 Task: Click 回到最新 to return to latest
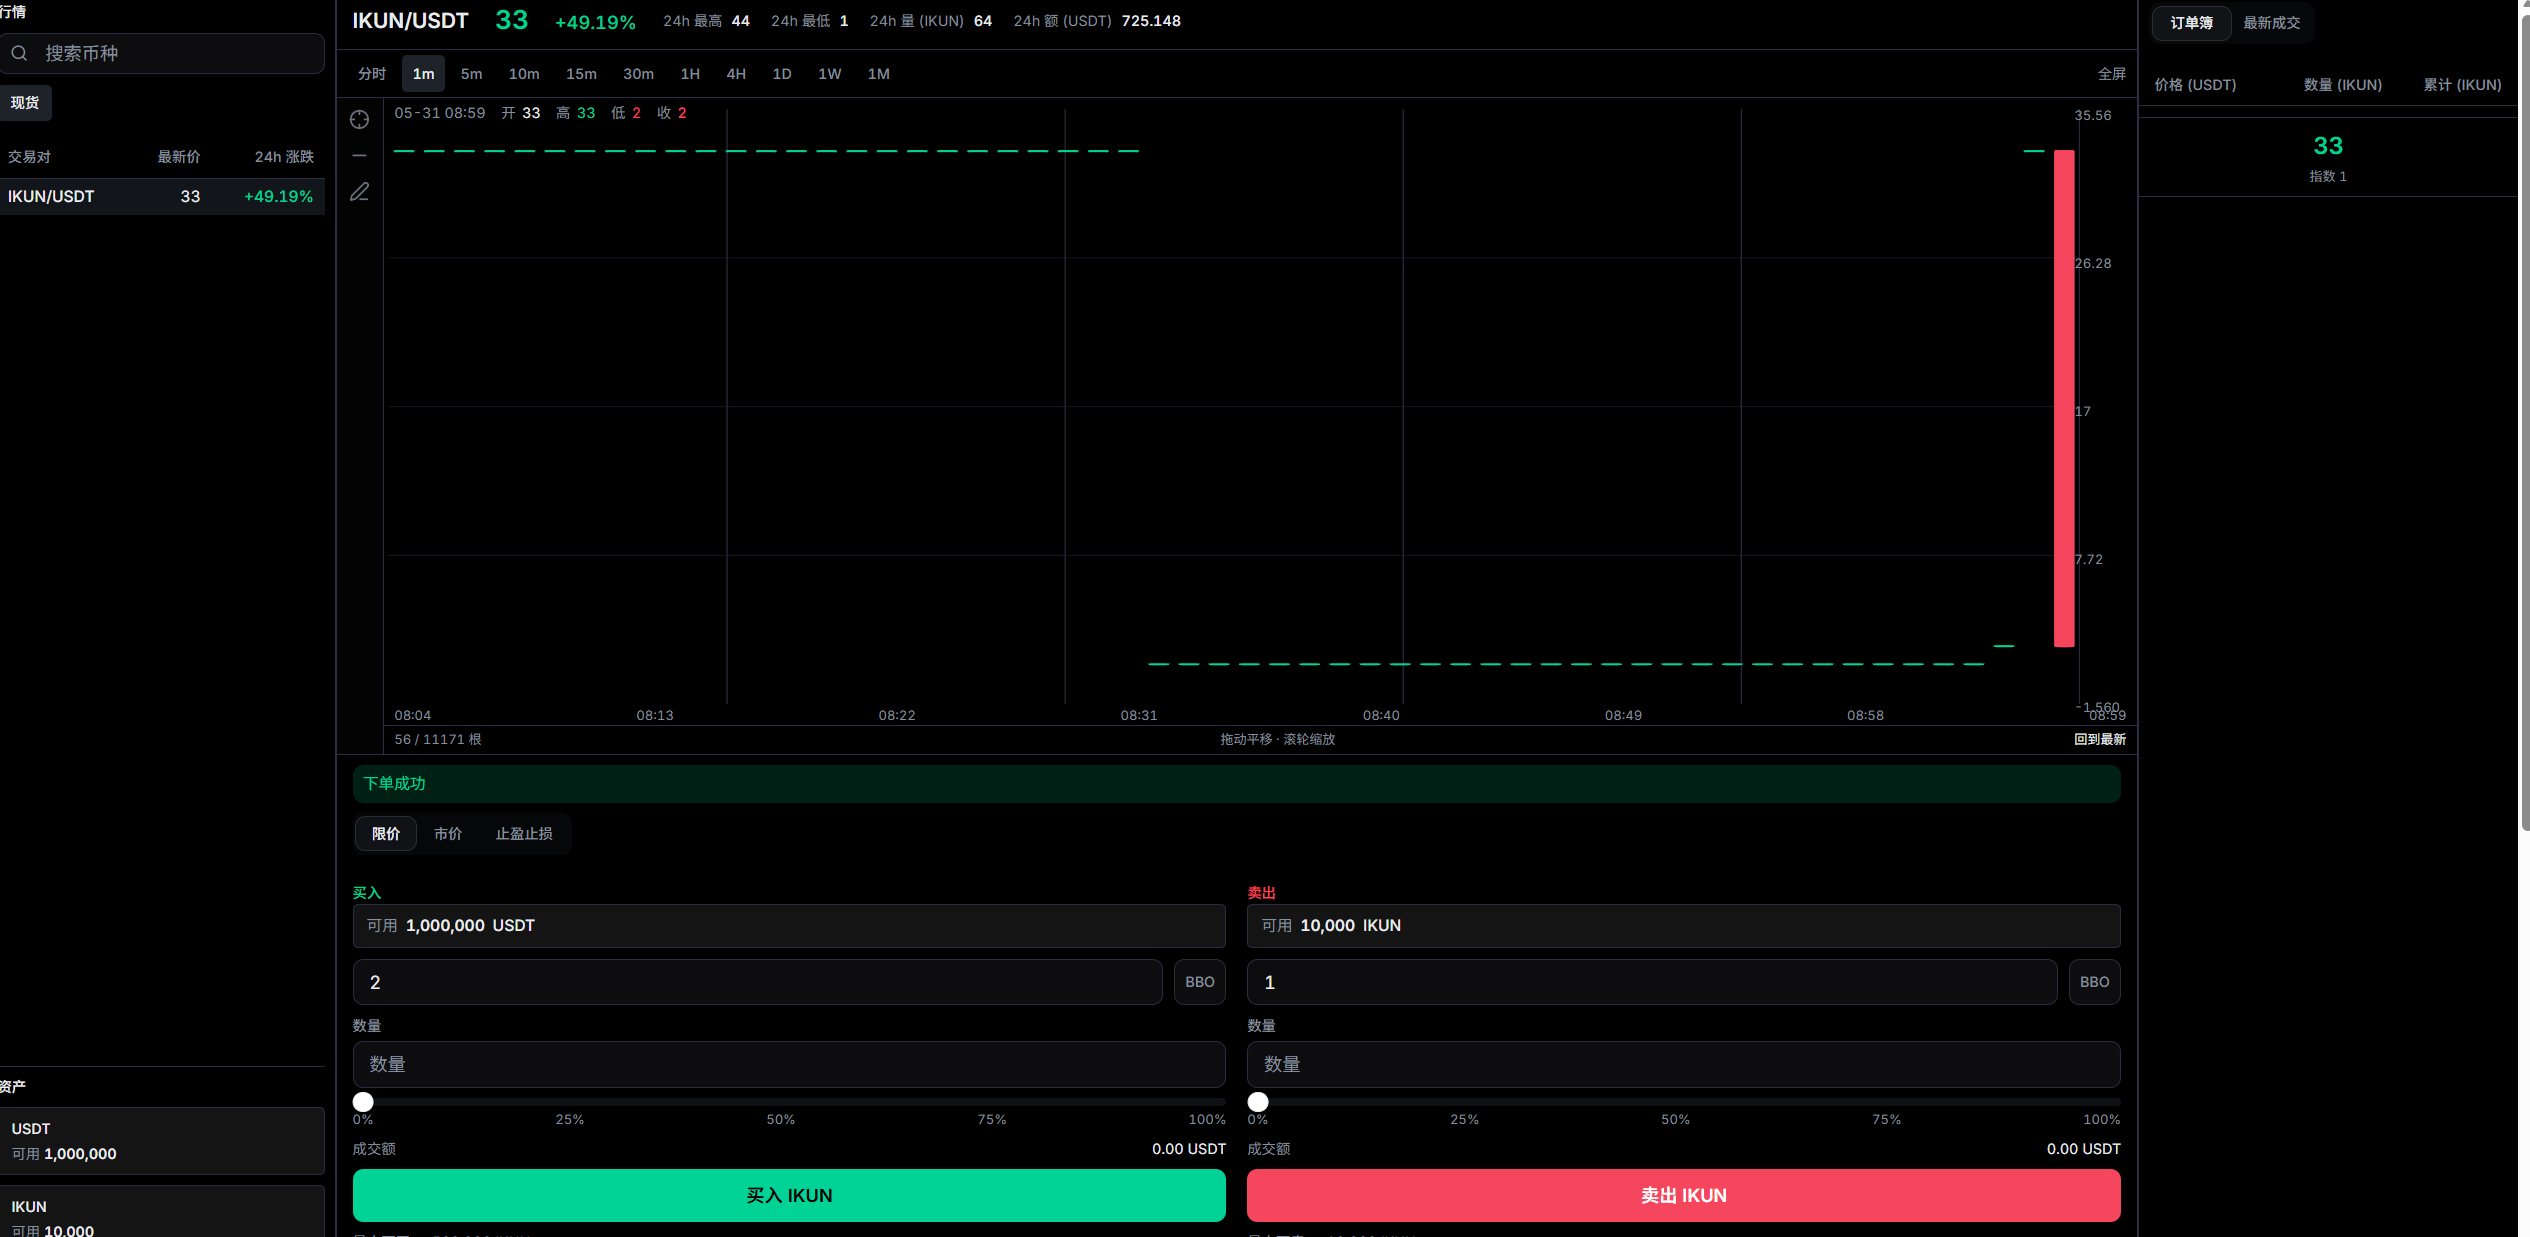click(x=2100, y=739)
